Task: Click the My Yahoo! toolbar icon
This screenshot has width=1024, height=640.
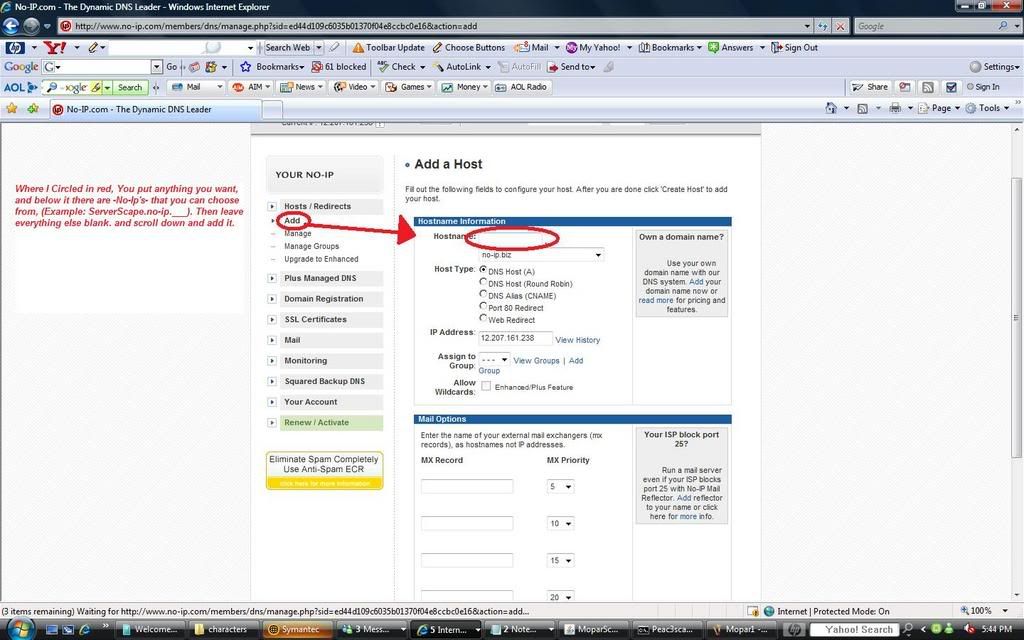Action: 571,48
